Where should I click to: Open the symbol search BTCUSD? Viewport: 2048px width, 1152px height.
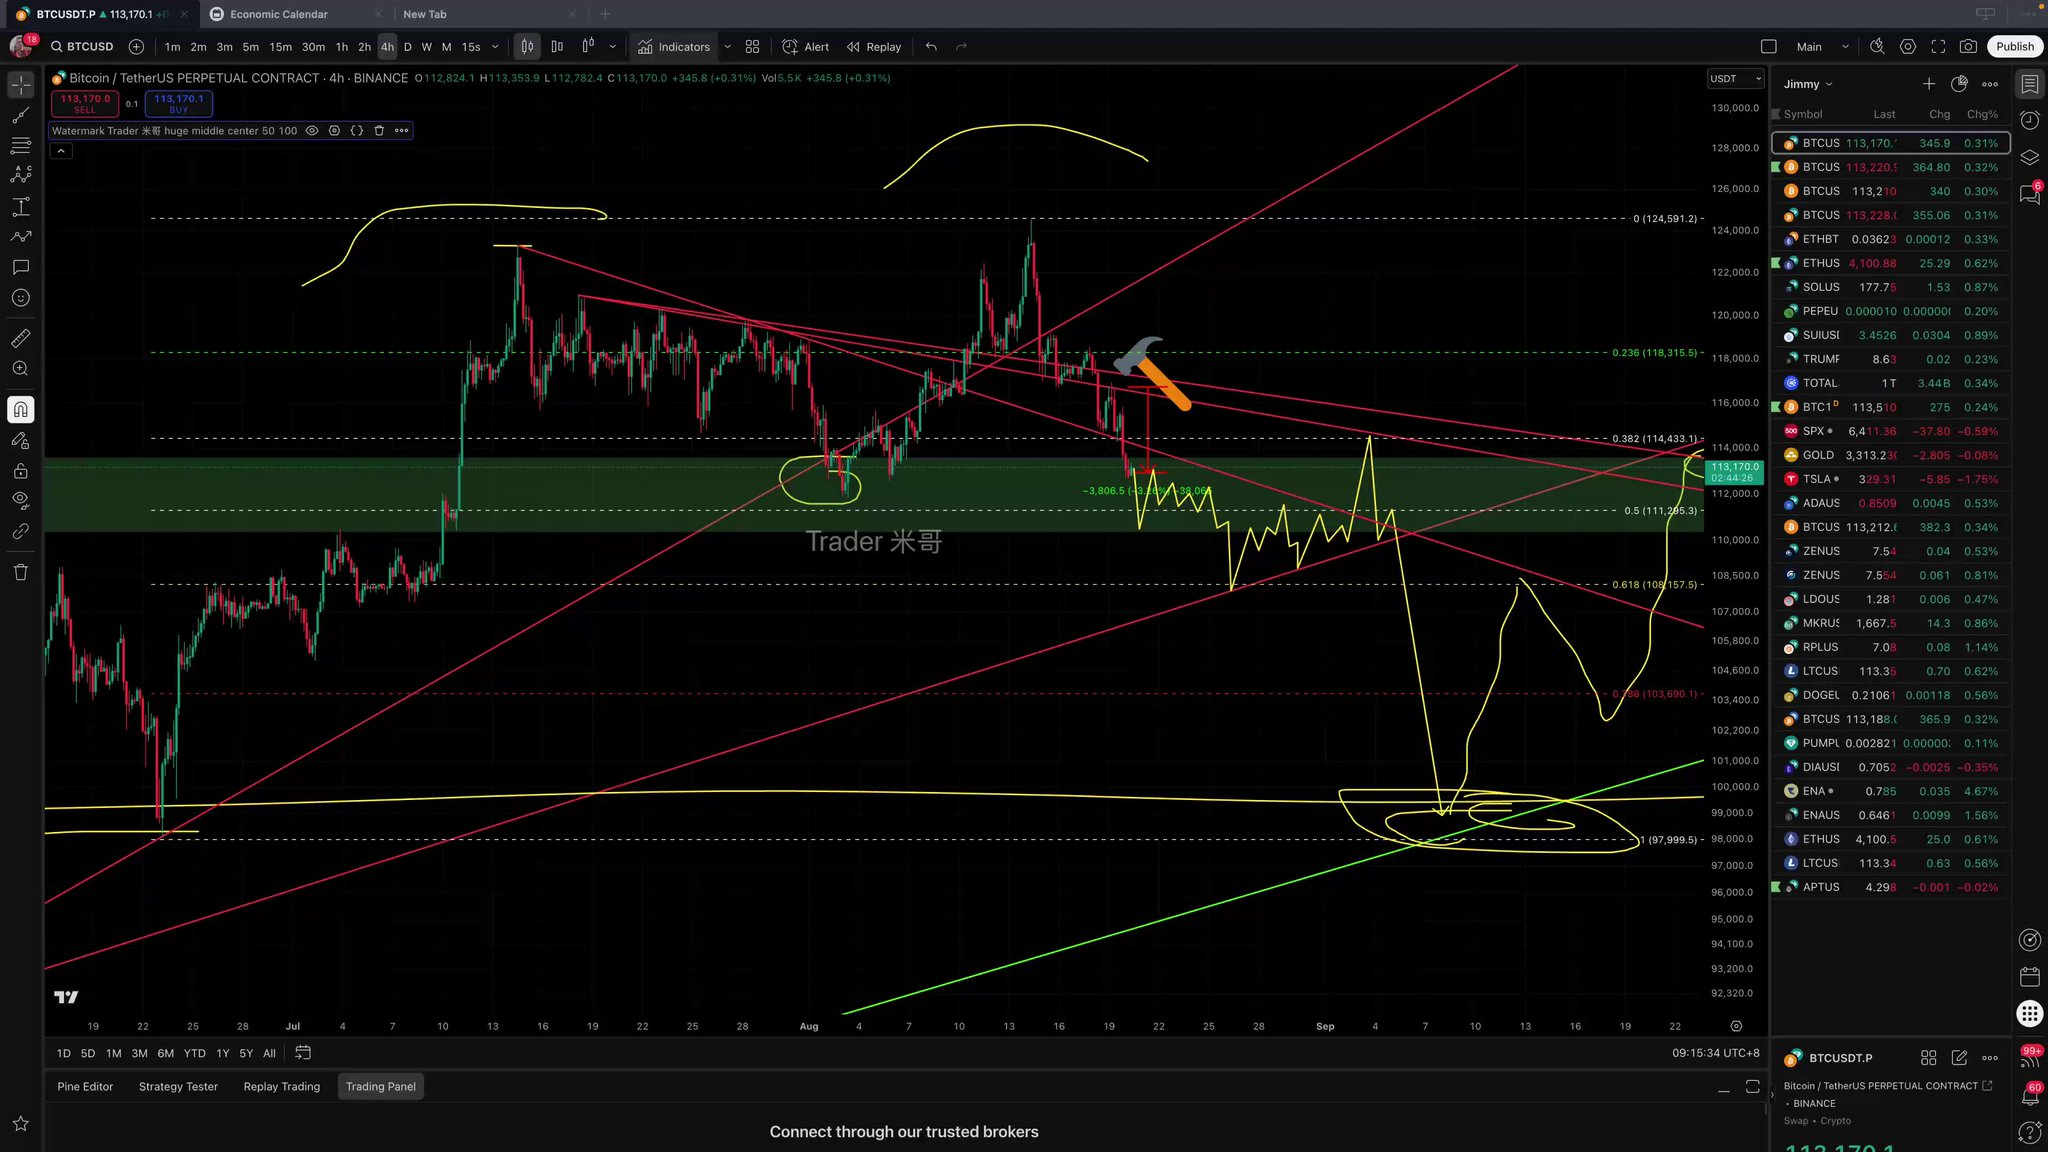coord(82,47)
